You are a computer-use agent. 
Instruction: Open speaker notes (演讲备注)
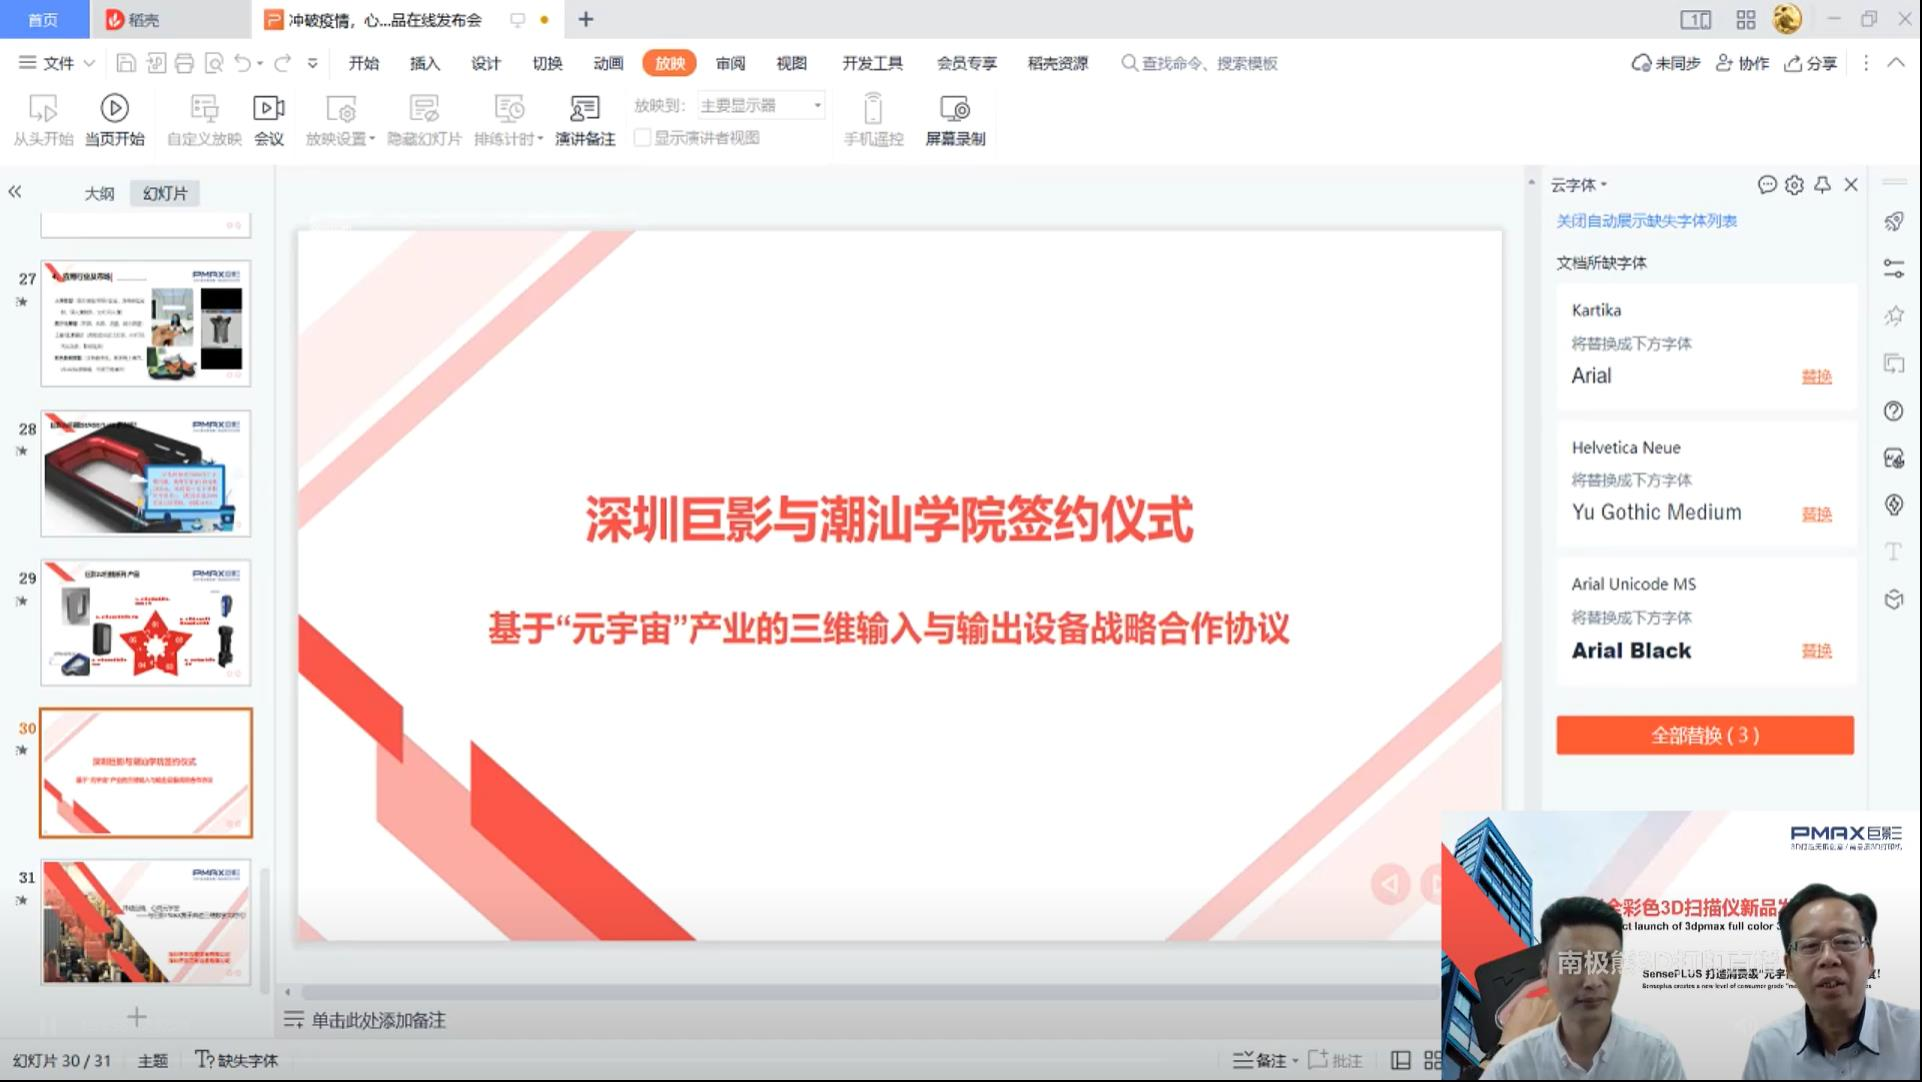pos(585,120)
